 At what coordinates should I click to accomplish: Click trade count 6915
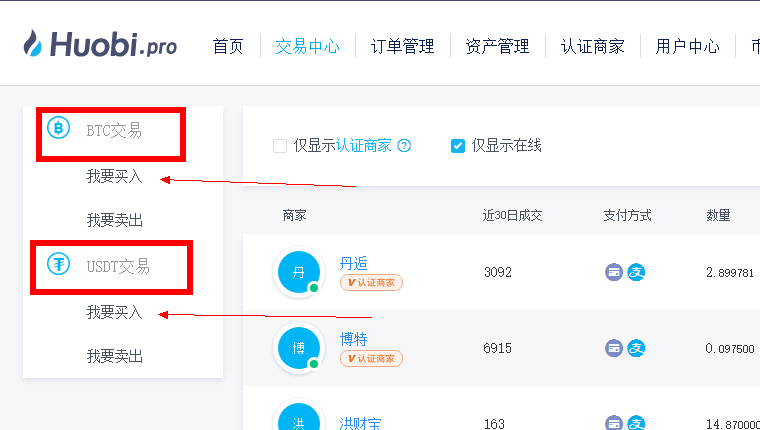click(498, 348)
